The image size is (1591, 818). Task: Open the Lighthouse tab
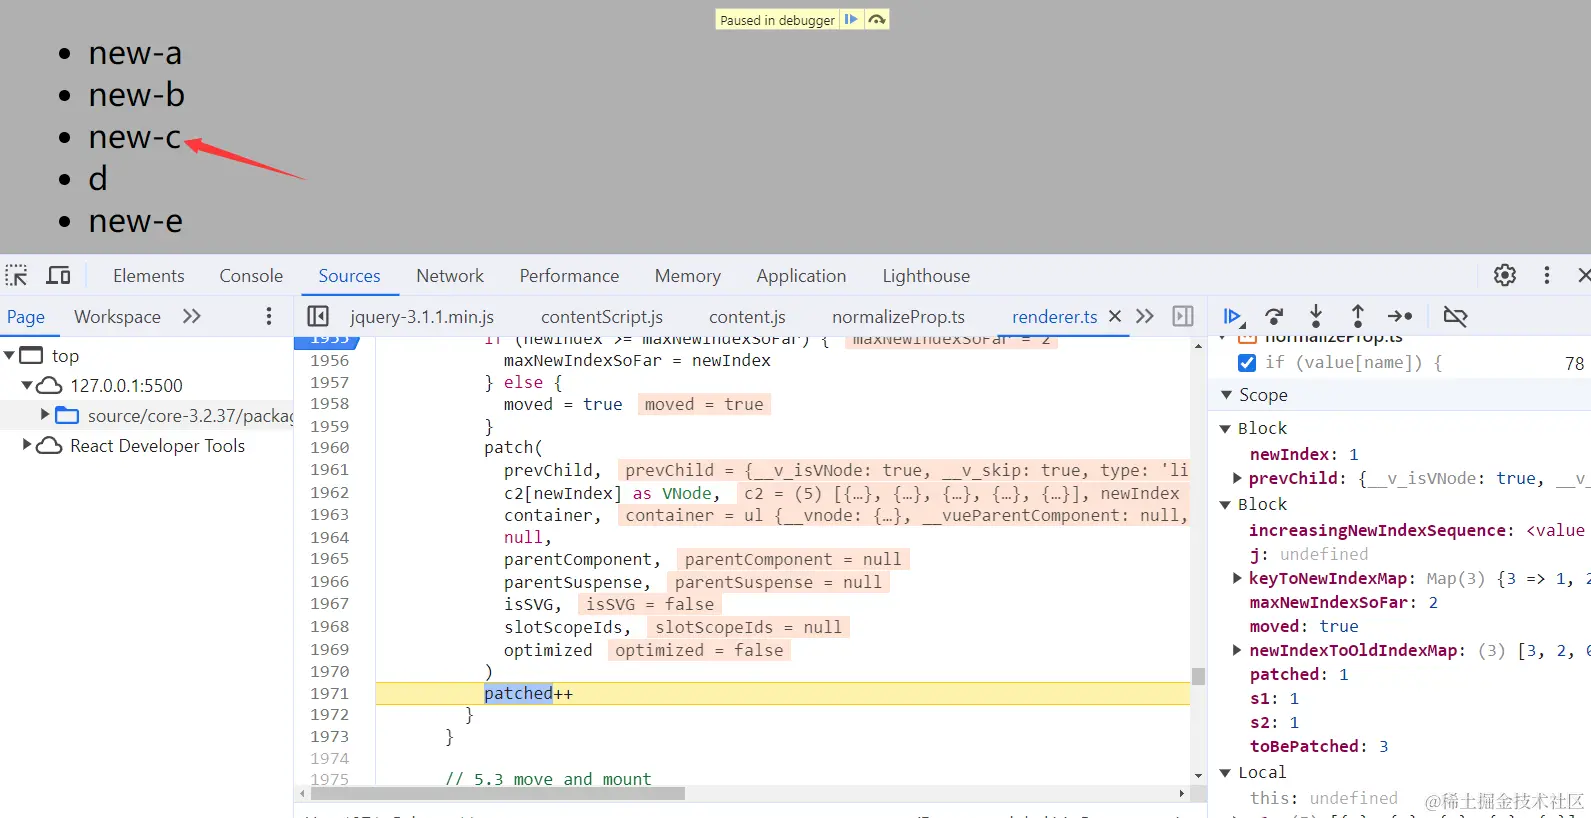(926, 275)
